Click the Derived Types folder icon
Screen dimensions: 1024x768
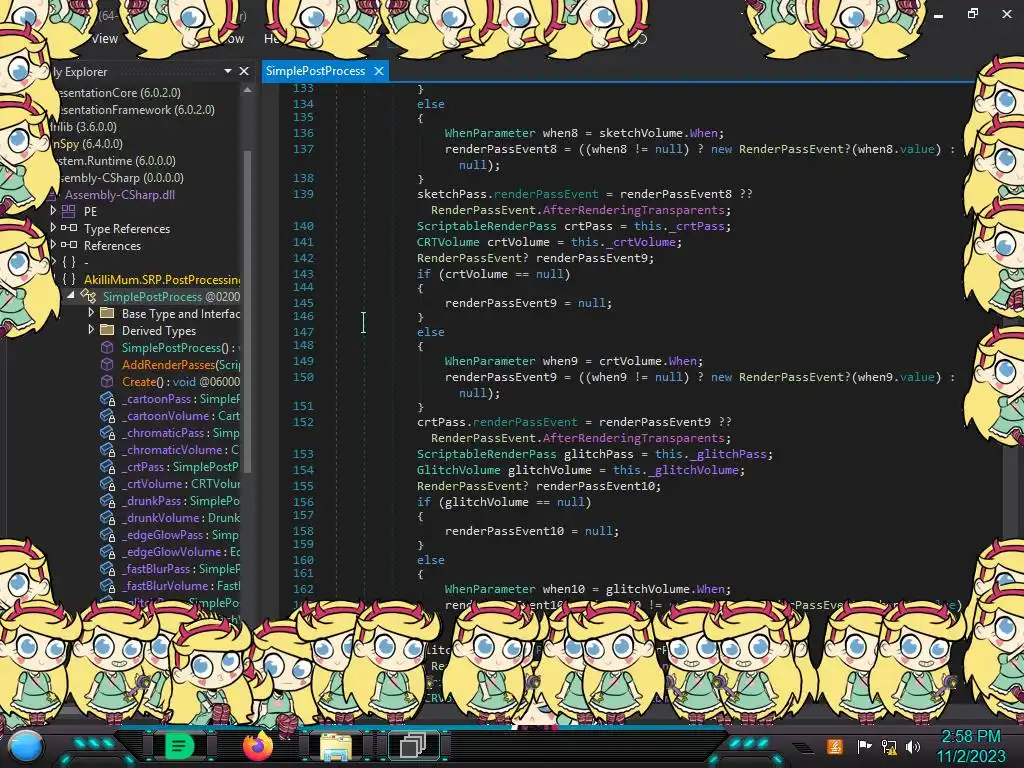point(107,330)
